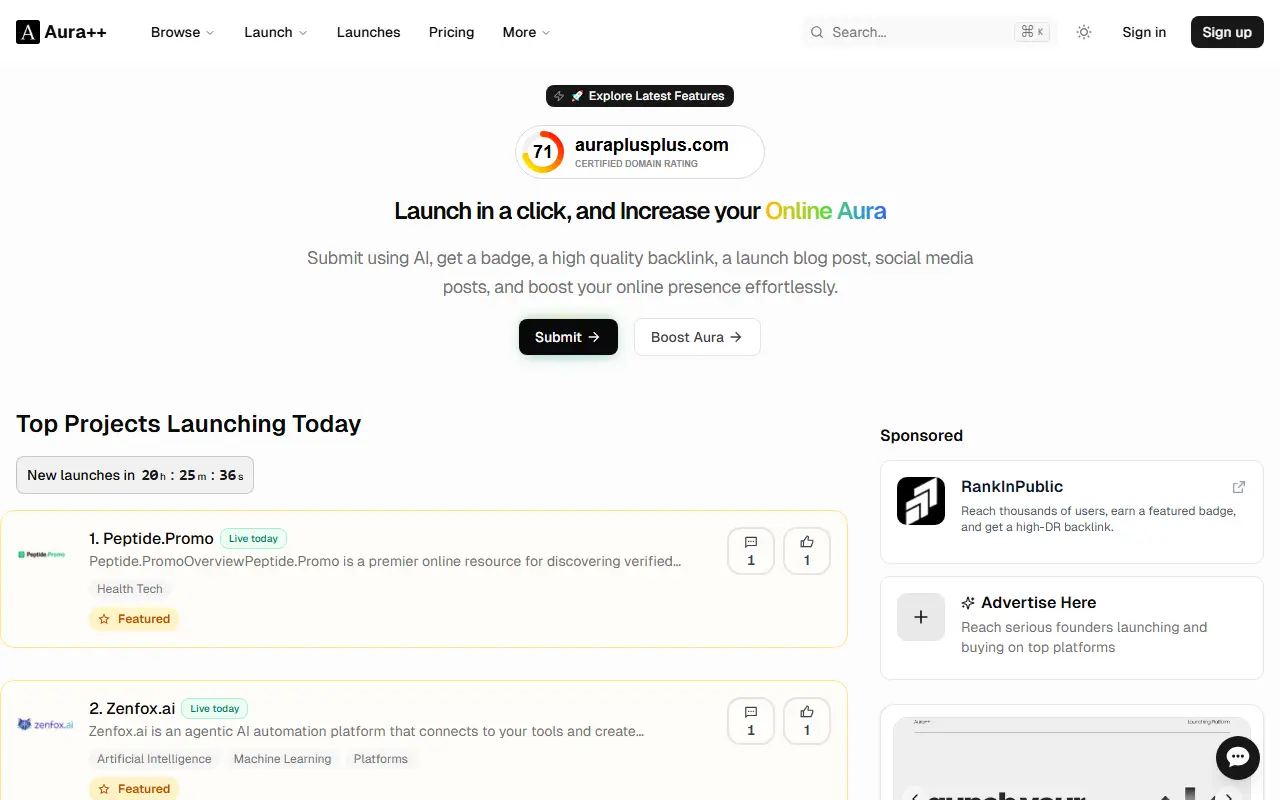Toggle the light/dark theme sun icon
Screen dimensions: 1280x800
[x=1084, y=32]
